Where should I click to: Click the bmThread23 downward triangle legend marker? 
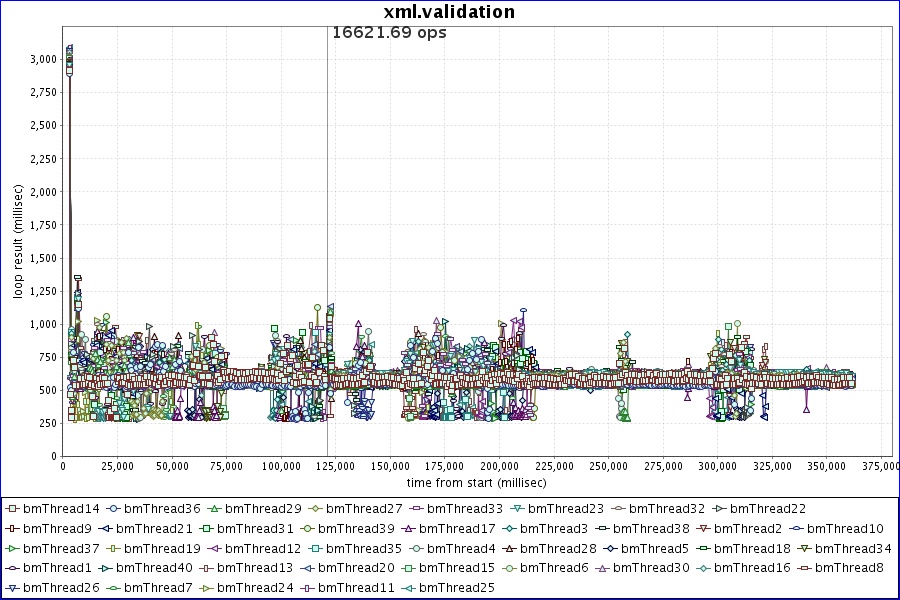(518, 509)
